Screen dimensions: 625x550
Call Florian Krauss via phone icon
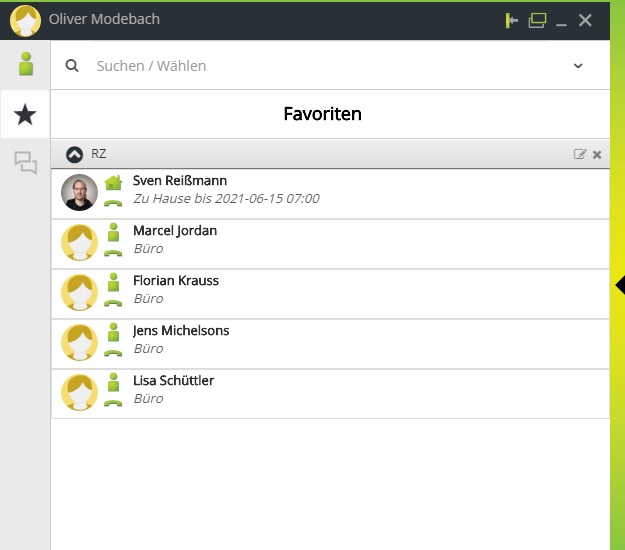tap(113, 303)
